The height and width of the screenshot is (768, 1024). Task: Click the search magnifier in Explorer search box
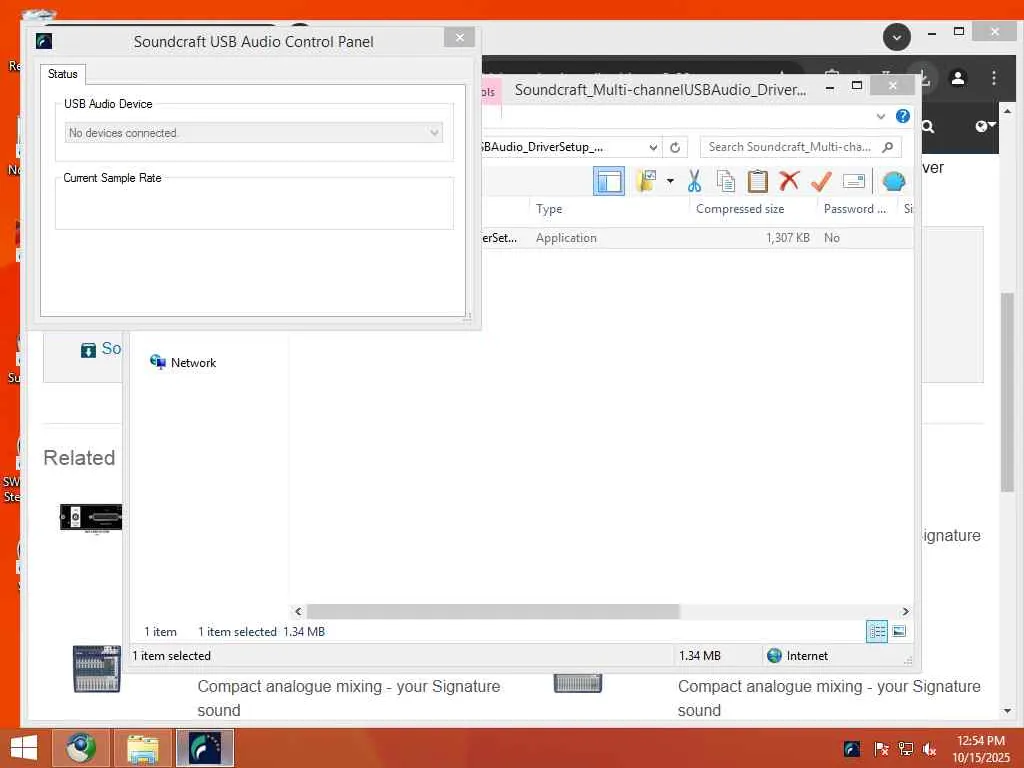pyautogui.click(x=888, y=147)
